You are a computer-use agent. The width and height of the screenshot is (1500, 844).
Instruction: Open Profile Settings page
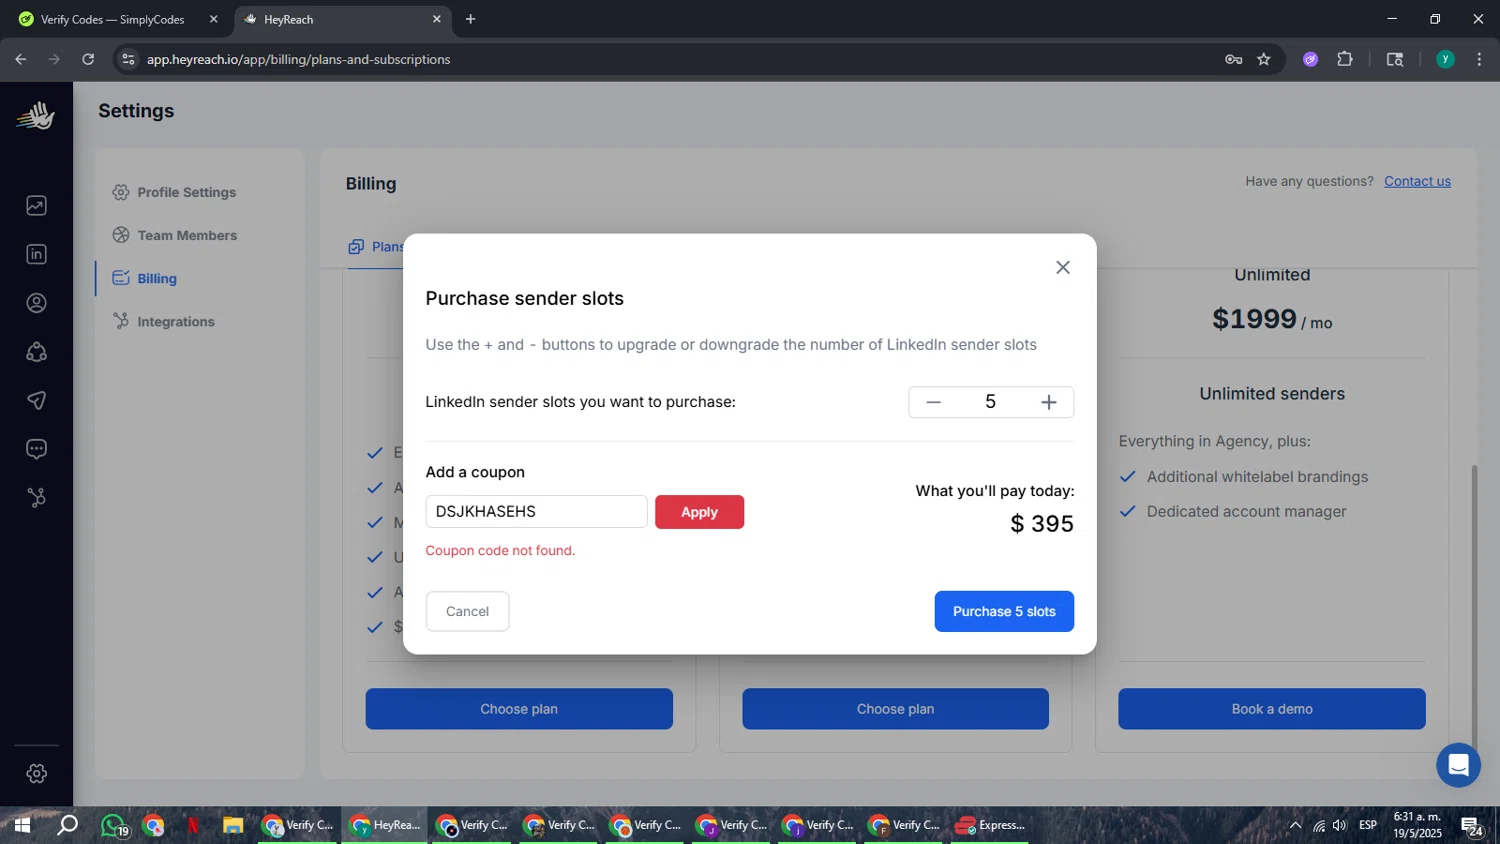click(175, 192)
